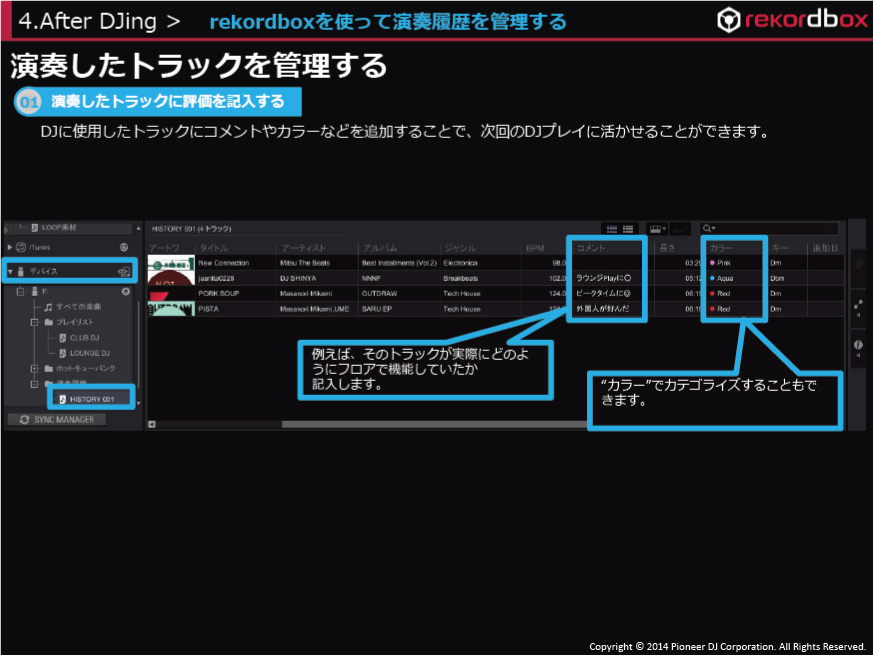Select the ホットキューバンク folder icon

[48, 368]
